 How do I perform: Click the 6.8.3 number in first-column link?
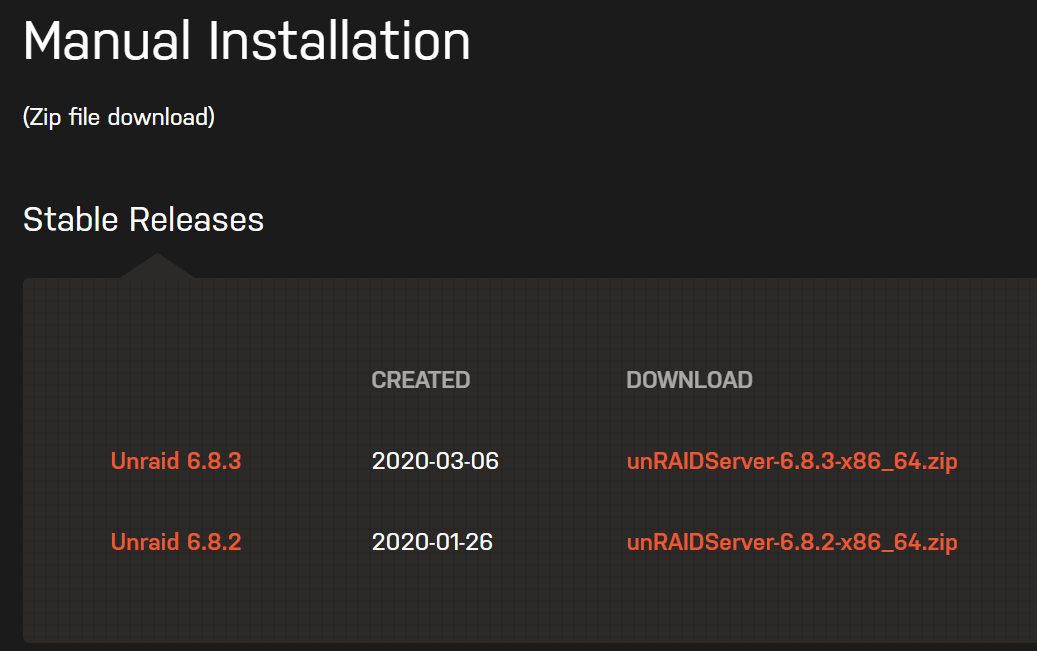point(214,461)
